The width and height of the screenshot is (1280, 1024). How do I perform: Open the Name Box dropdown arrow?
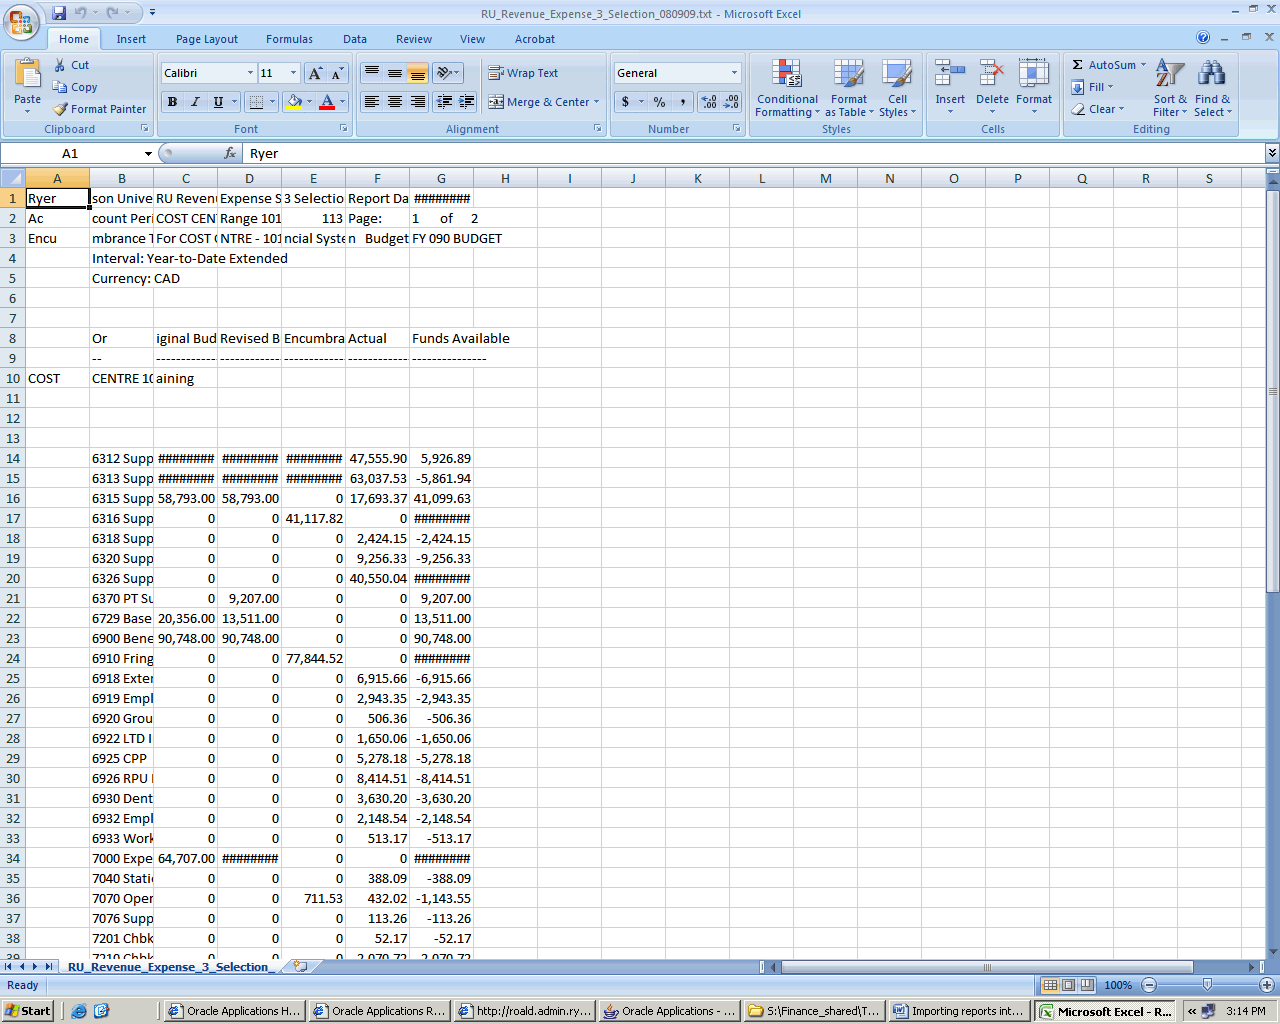tap(148, 154)
